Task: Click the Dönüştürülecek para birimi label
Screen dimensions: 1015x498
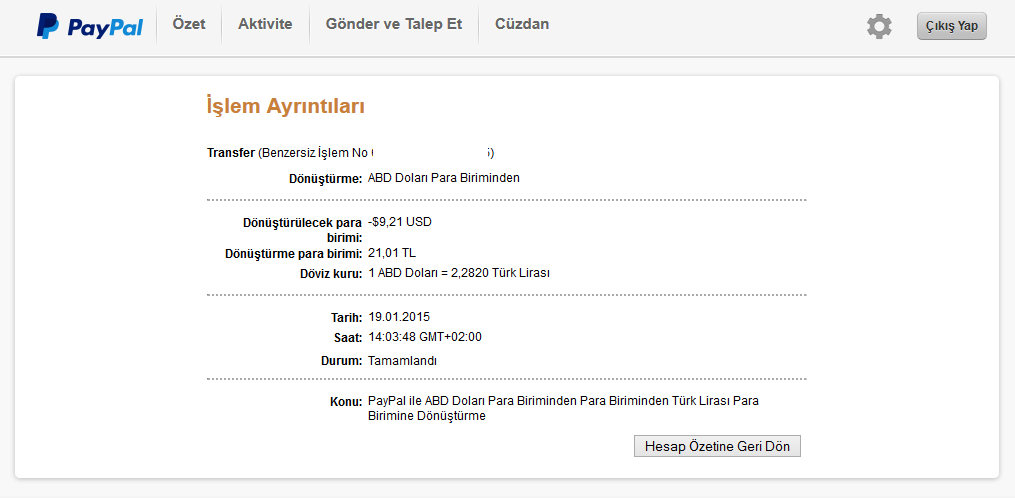Action: click(302, 230)
